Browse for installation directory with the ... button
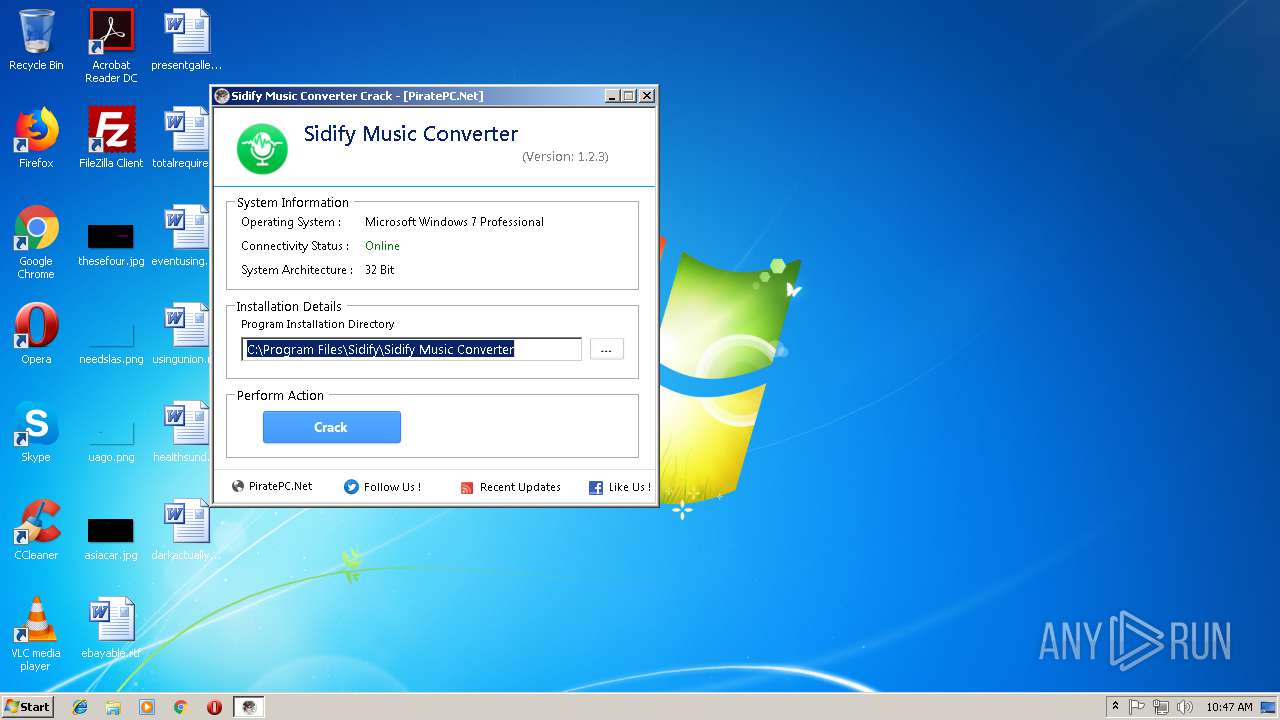This screenshot has height=720, width=1280. pos(607,349)
